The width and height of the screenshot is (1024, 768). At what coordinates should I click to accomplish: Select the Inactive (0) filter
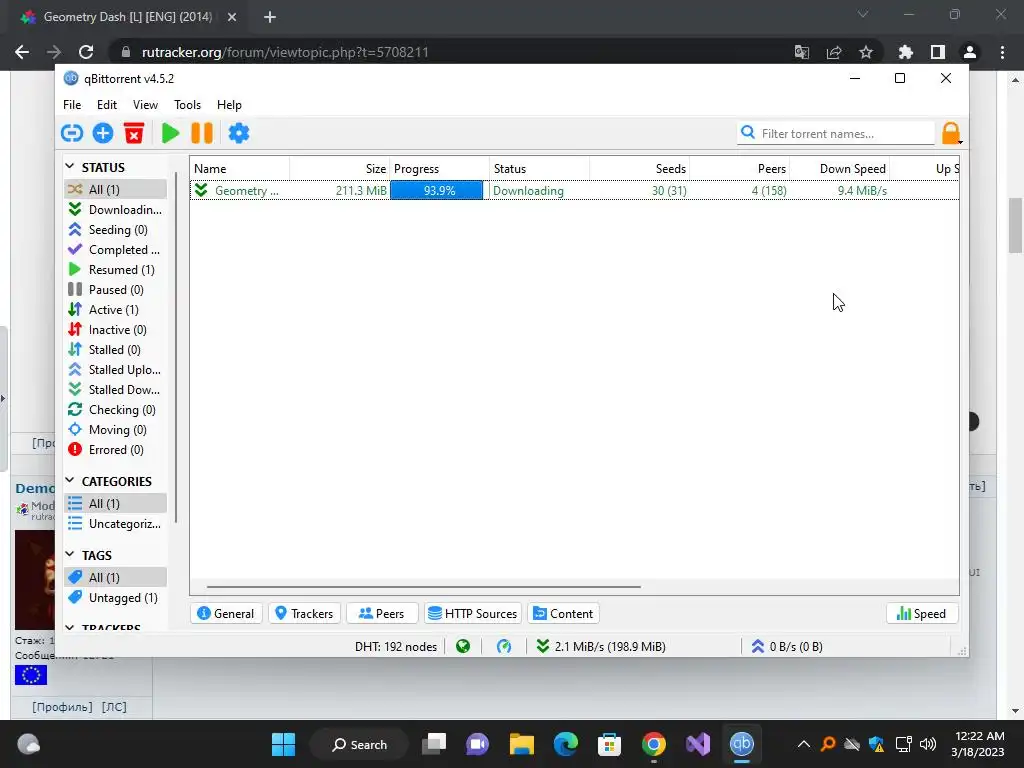116,330
